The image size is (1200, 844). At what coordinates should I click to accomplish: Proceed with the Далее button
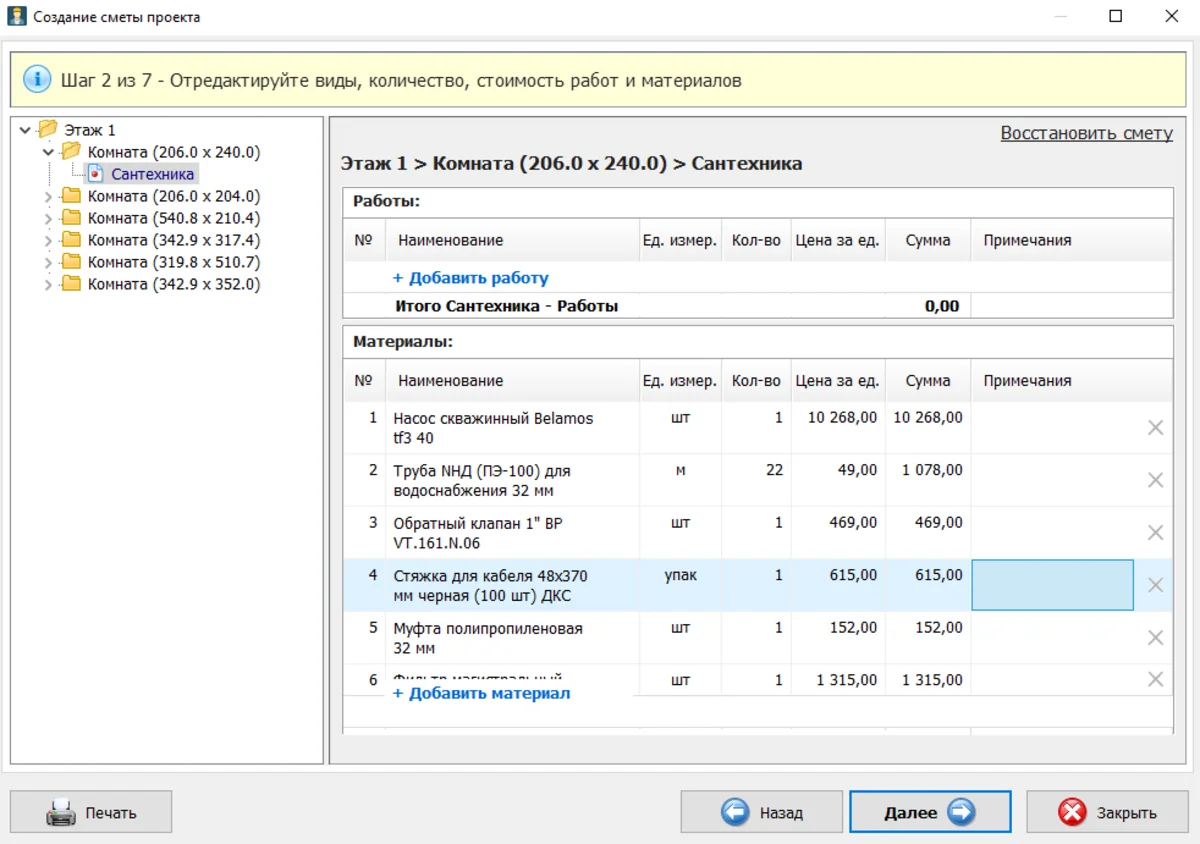(930, 813)
